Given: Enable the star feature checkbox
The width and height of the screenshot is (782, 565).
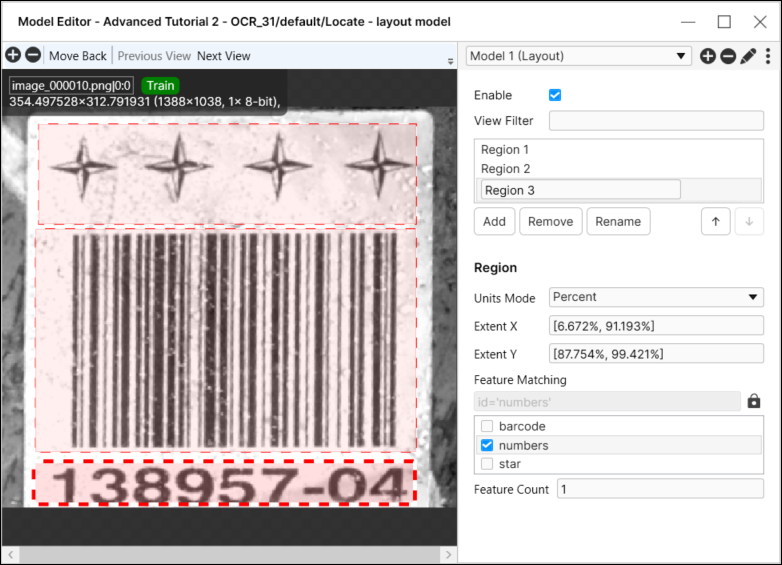Looking at the screenshot, I should [487, 464].
